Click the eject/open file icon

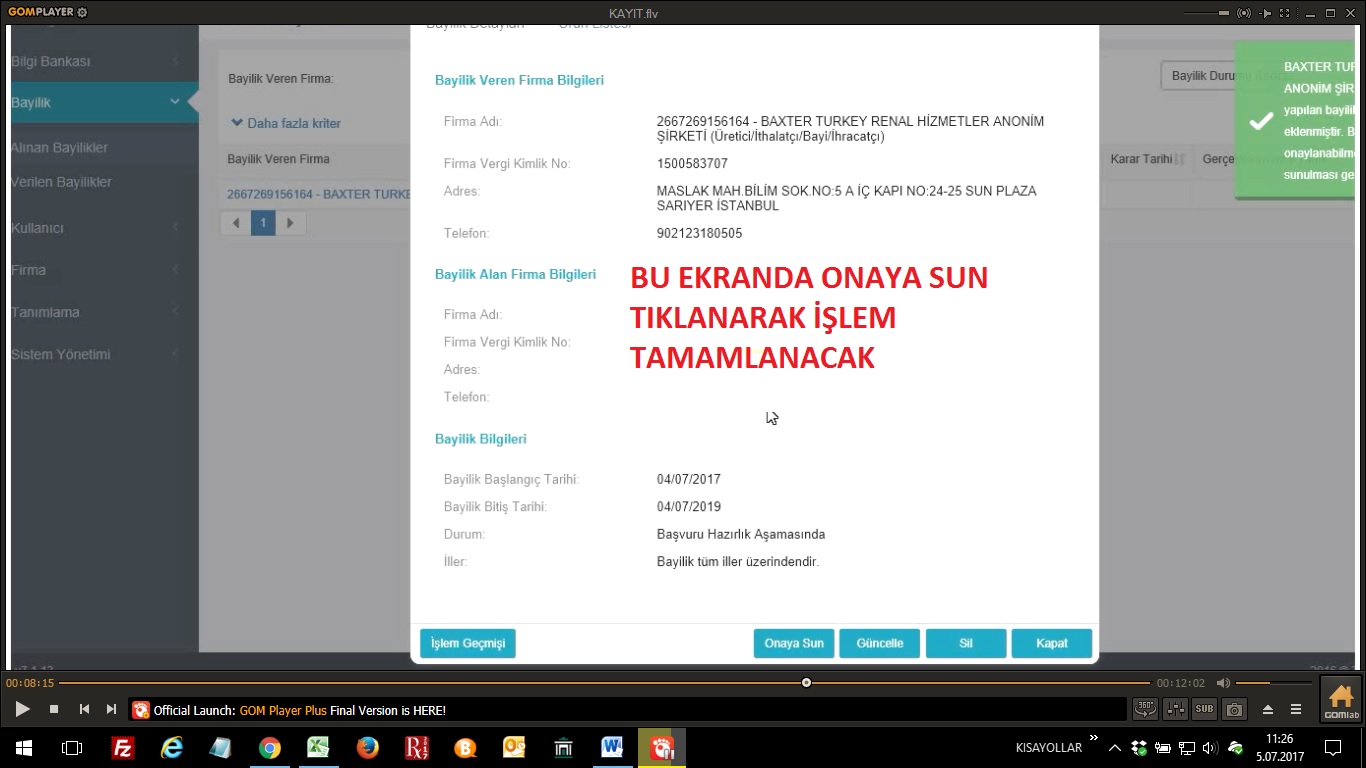tap(1268, 709)
